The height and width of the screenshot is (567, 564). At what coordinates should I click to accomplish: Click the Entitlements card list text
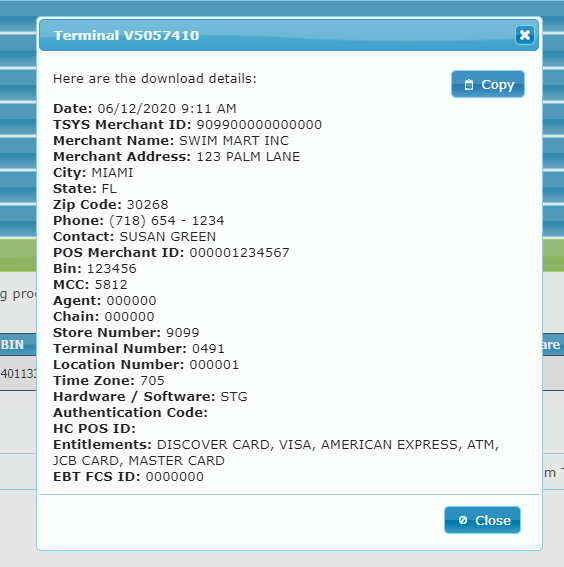click(x=276, y=452)
